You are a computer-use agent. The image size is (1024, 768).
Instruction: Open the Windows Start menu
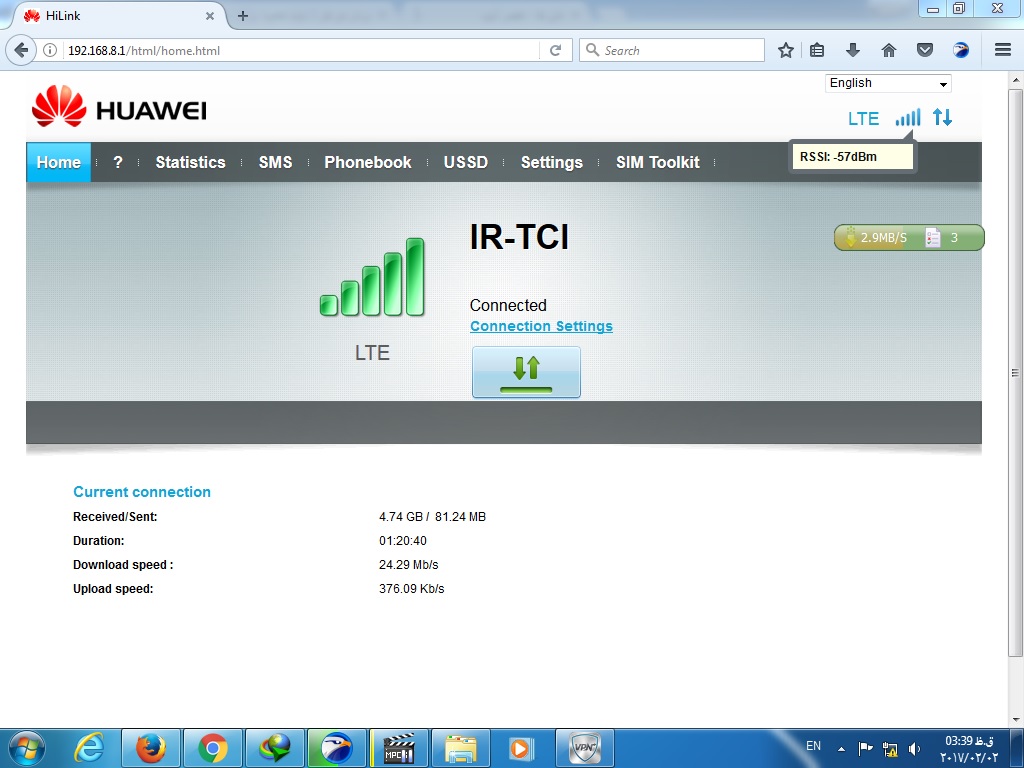pyautogui.click(x=27, y=748)
